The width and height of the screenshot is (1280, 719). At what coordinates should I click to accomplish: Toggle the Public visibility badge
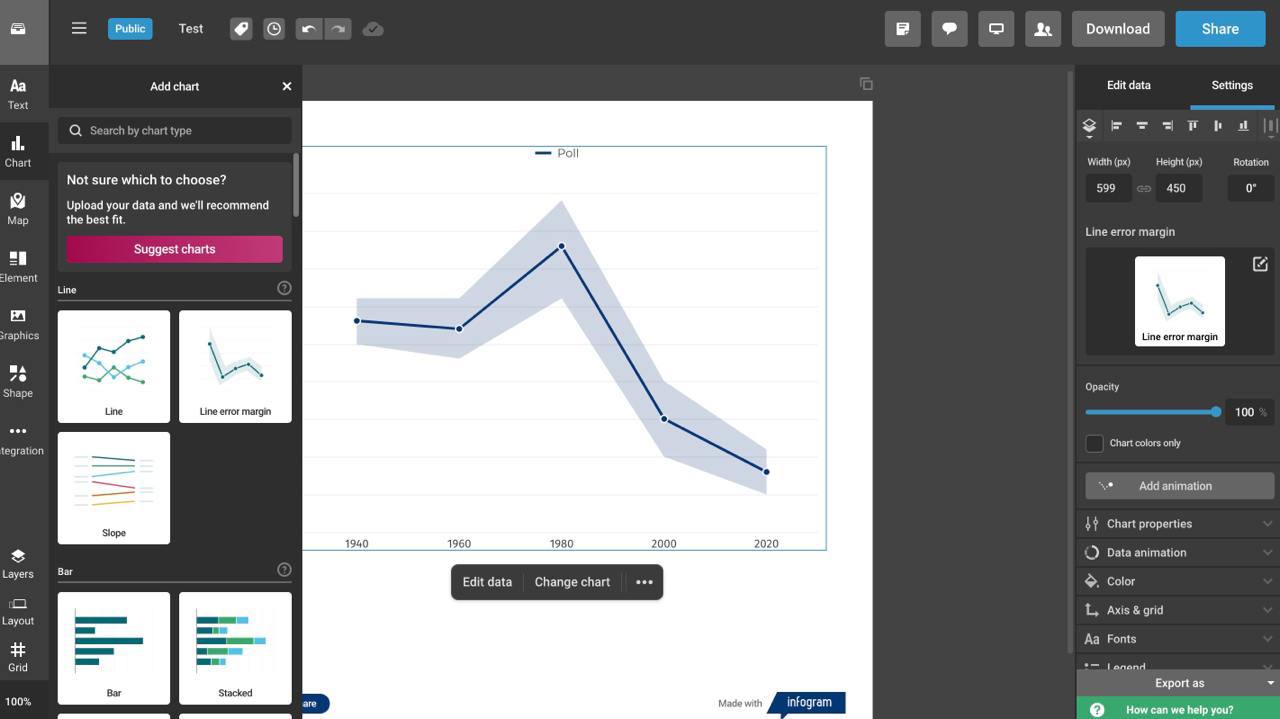tap(130, 28)
